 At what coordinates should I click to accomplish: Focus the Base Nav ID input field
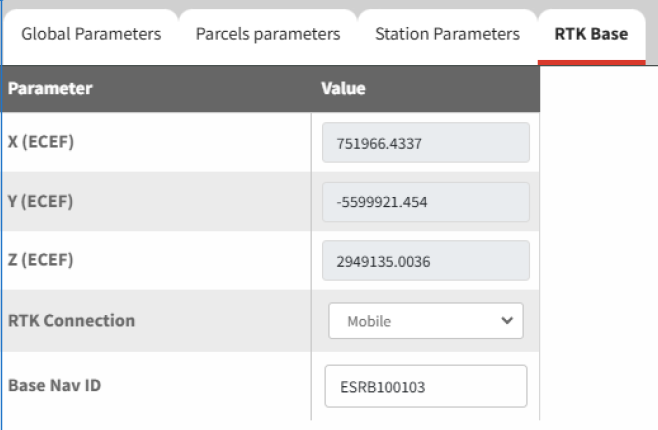tap(426, 386)
